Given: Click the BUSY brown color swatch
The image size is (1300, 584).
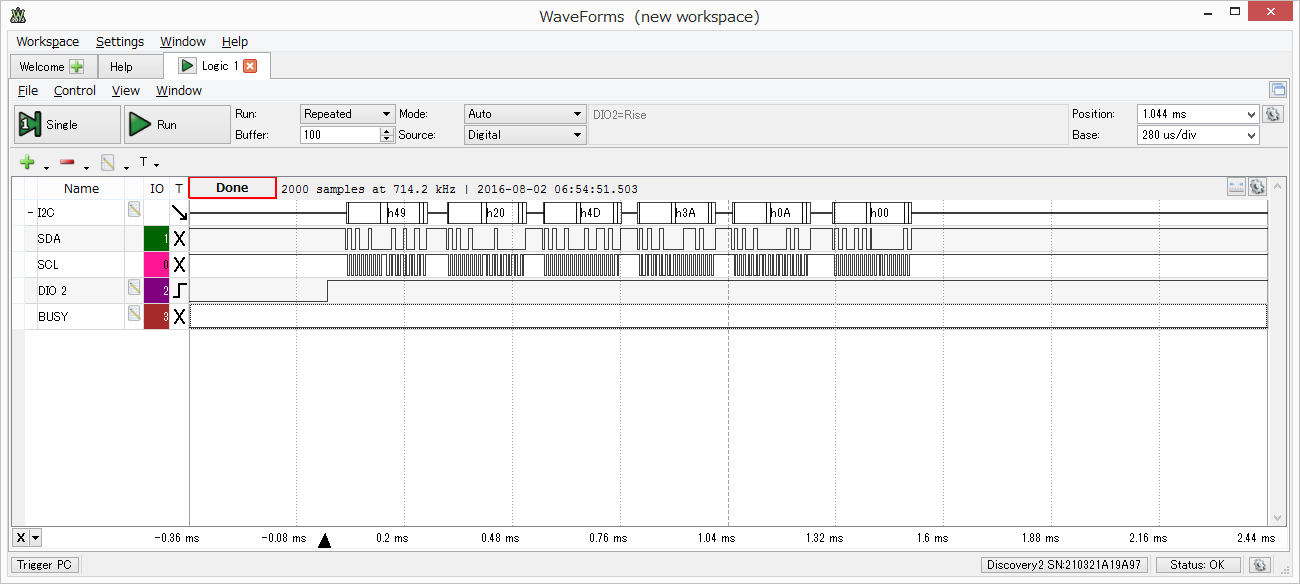Looking at the screenshot, I should click(x=156, y=317).
